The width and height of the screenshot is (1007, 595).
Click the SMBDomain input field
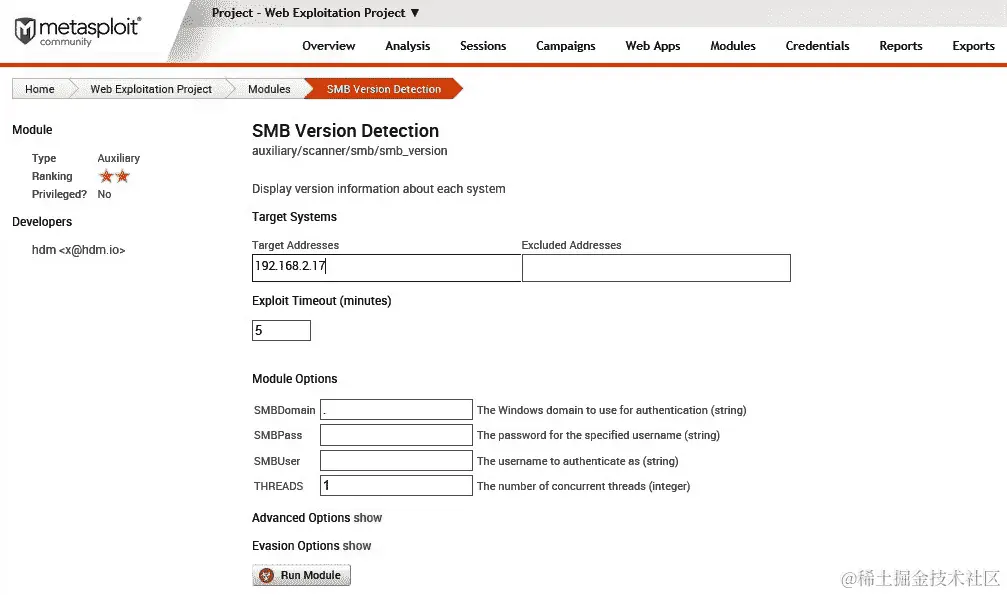(396, 410)
